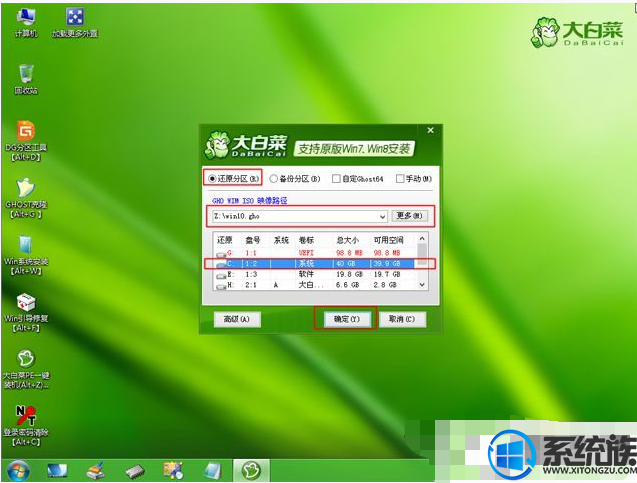Click the E: drive icon in list
This screenshot has height=483, width=637.
tap(222, 275)
